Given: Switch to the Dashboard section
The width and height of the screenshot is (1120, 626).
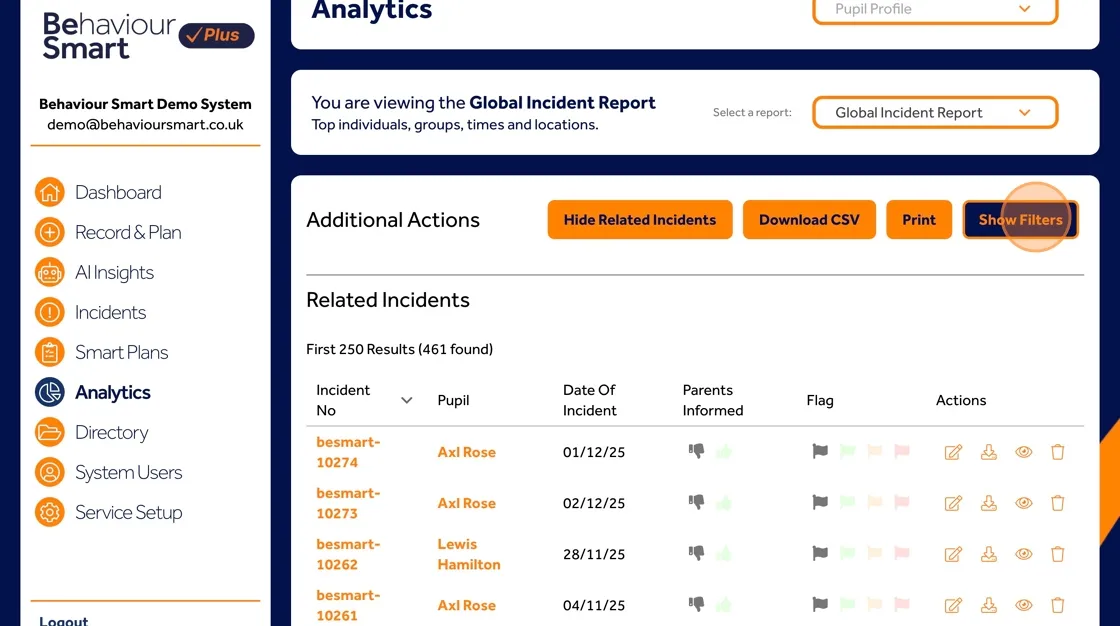Looking at the screenshot, I should (x=49, y=192).
